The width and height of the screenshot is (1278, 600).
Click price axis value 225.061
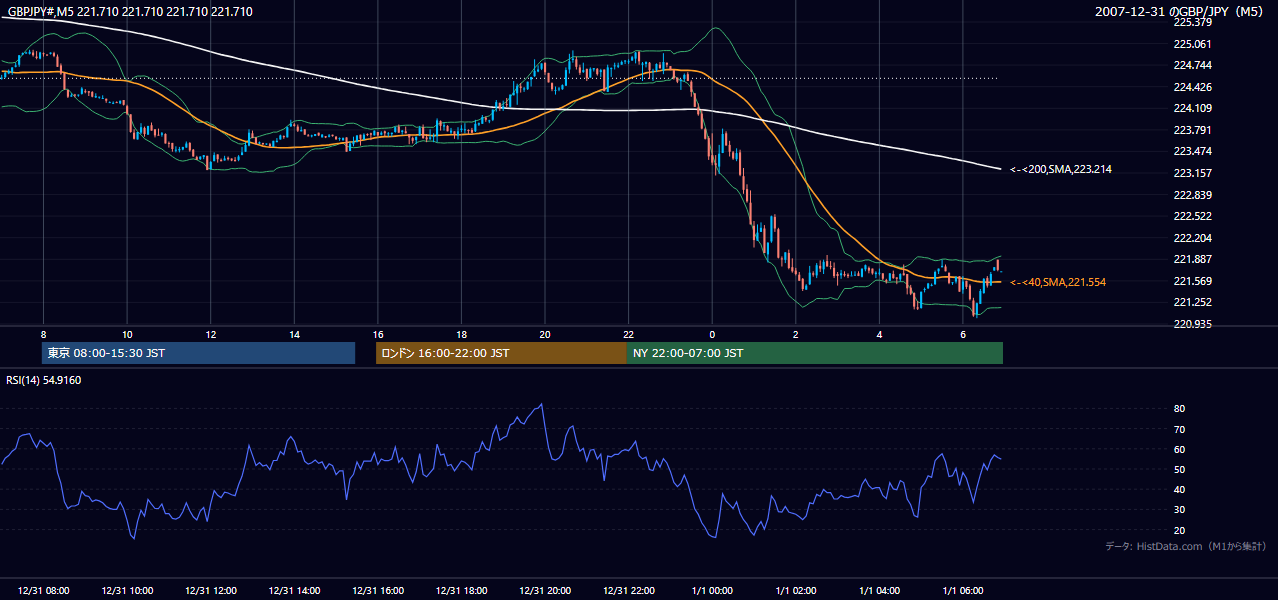click(1192, 44)
